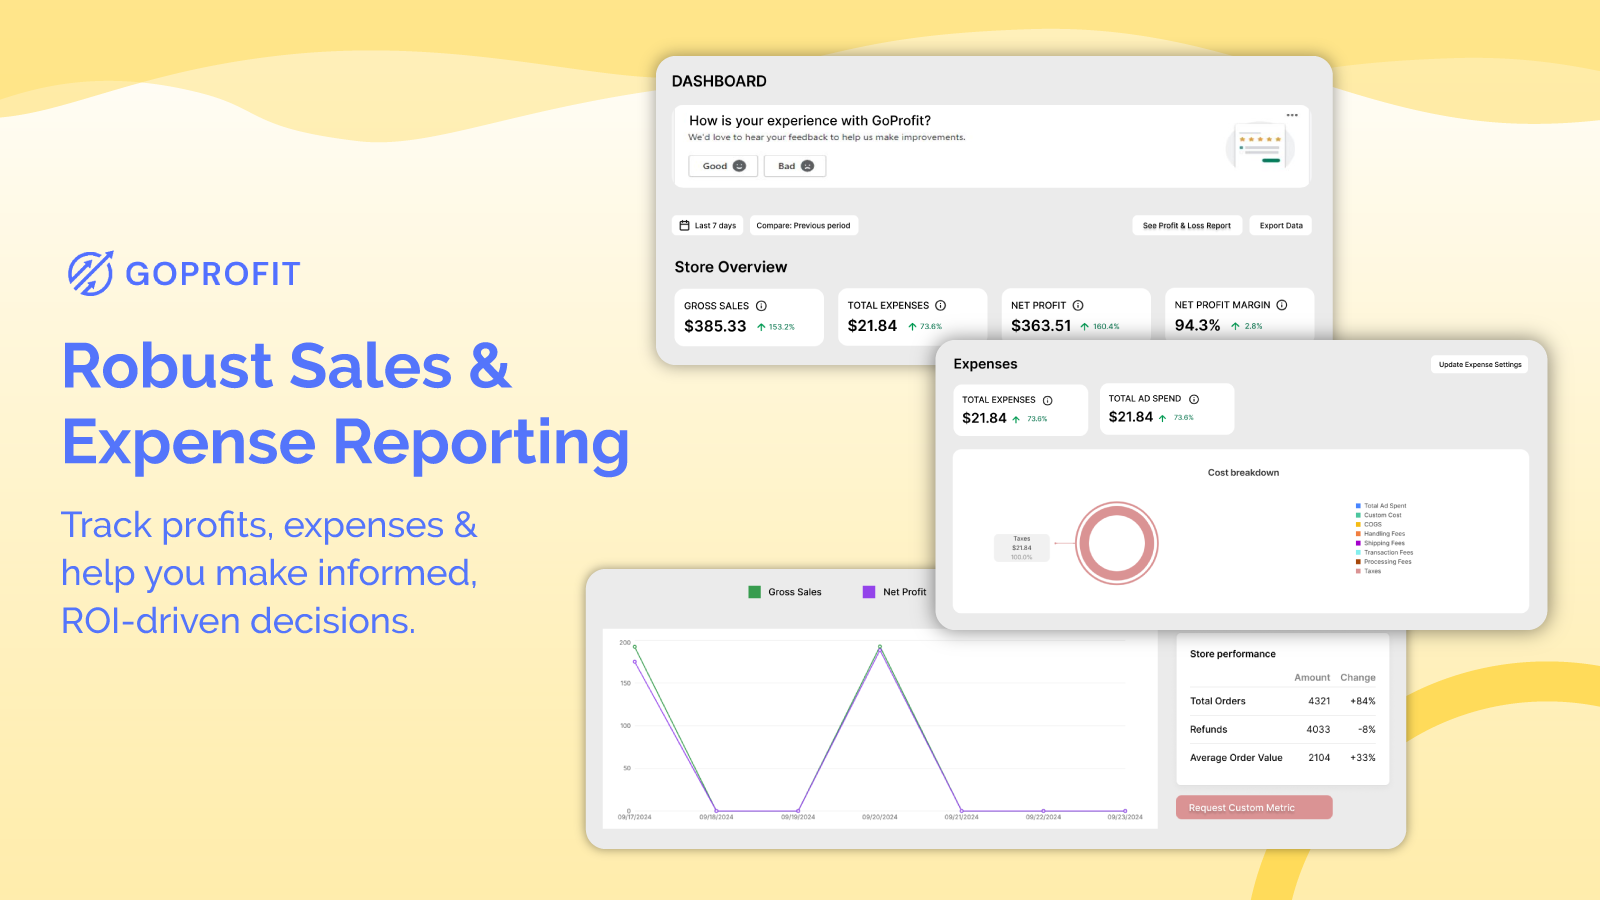The width and height of the screenshot is (1600, 900).
Task: Click the smiley face icon on Good button
Action: point(739,166)
